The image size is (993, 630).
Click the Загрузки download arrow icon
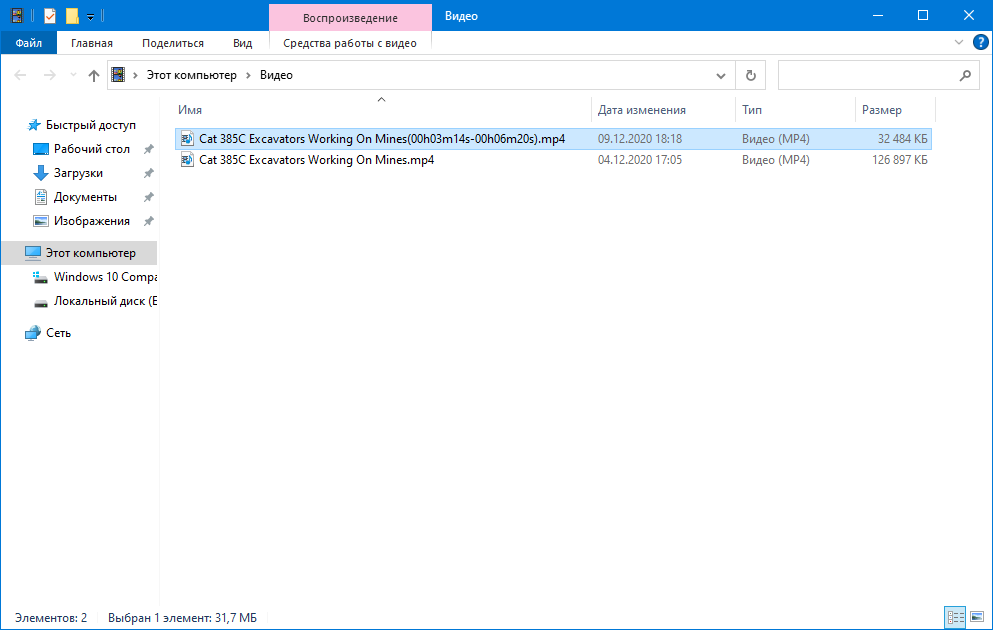pos(41,173)
